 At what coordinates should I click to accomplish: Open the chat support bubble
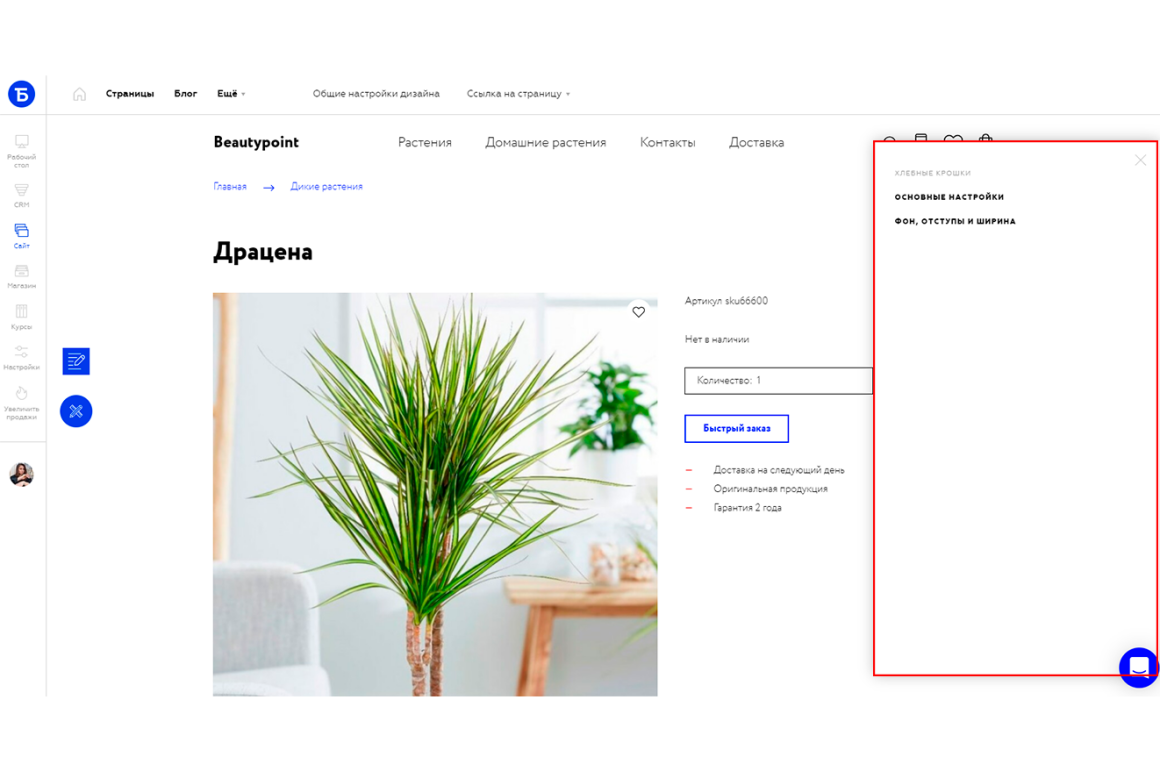pyautogui.click(x=1139, y=667)
